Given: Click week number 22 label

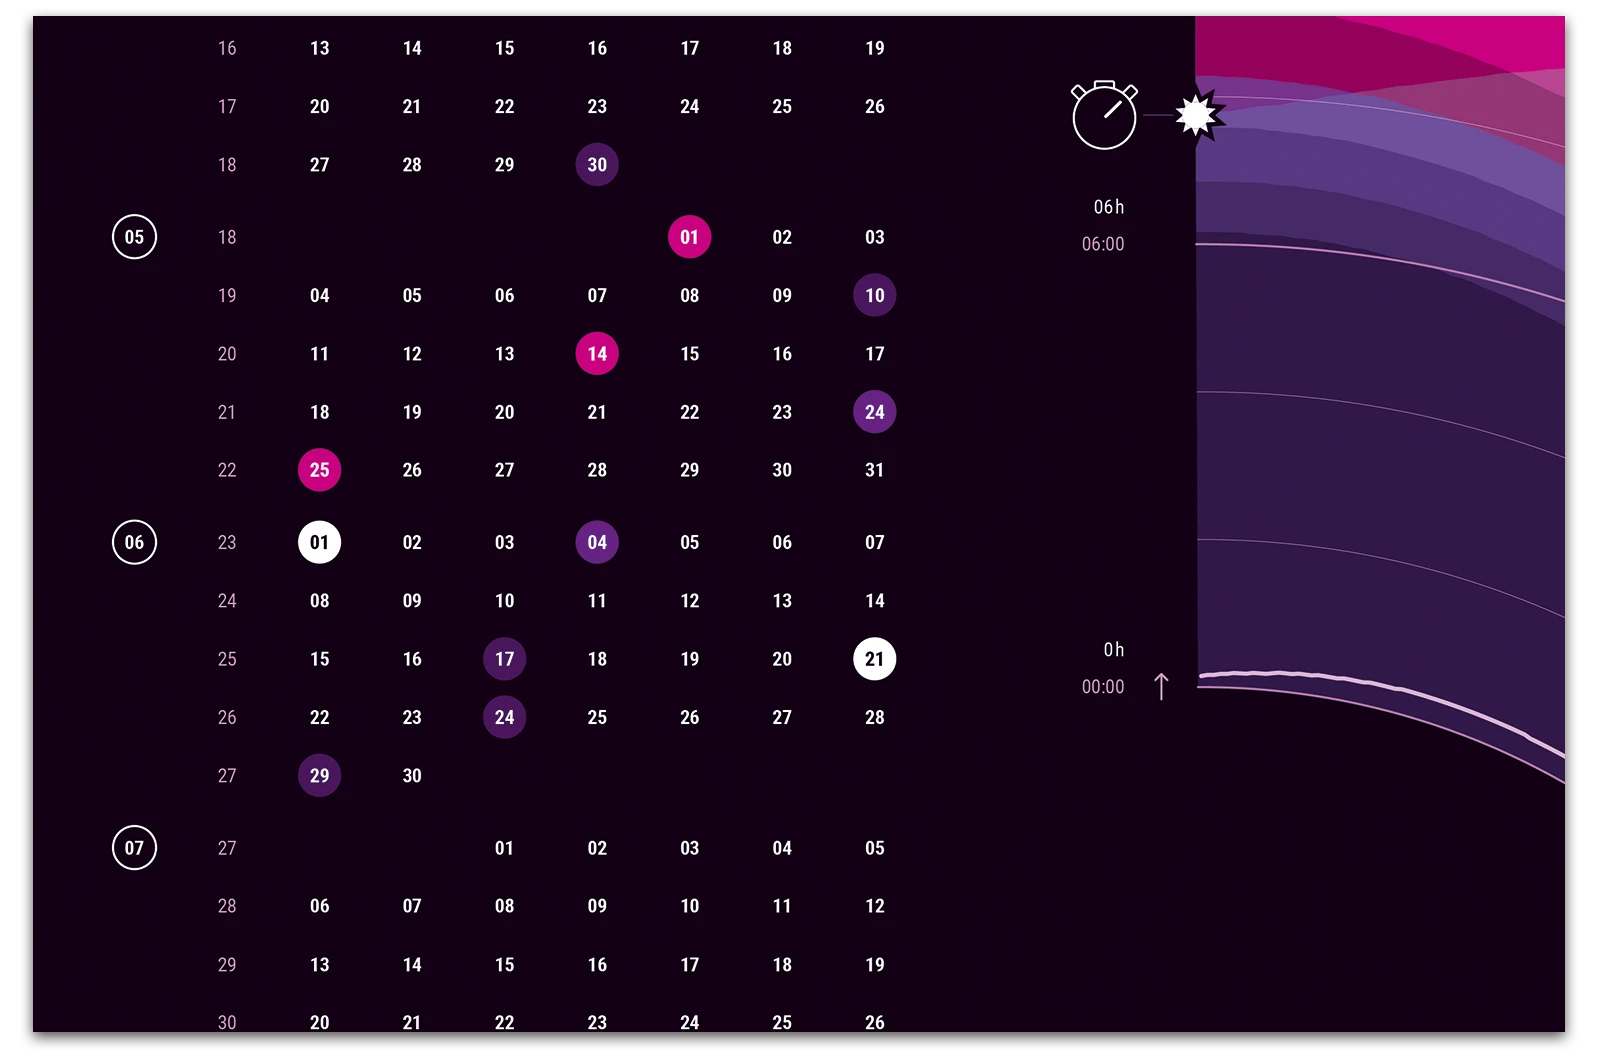Looking at the screenshot, I should (x=227, y=470).
